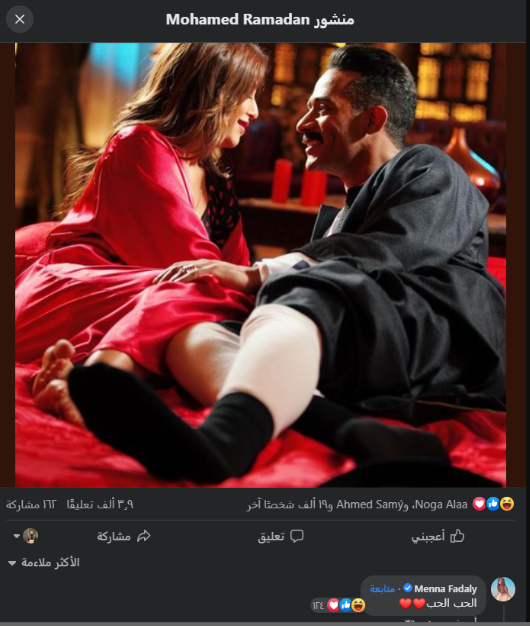Follow Menna Fadaly via متابعة link

[382, 588]
